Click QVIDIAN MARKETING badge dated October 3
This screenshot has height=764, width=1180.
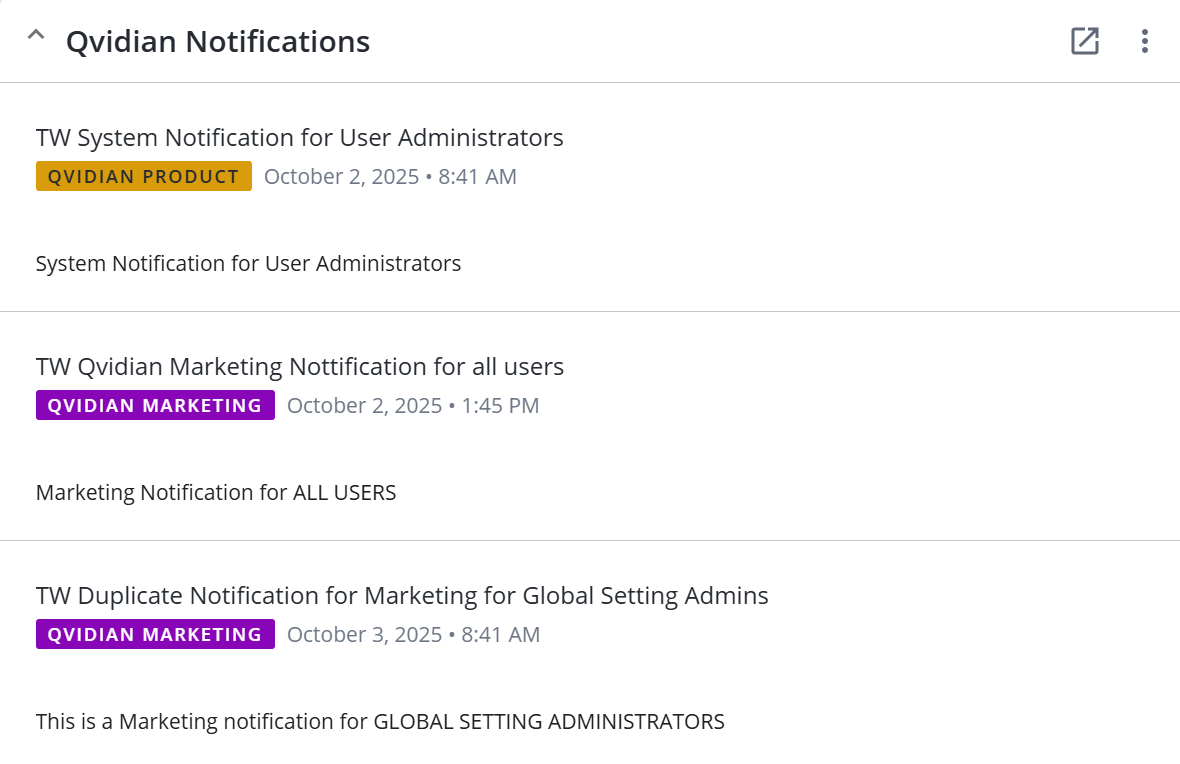click(155, 635)
